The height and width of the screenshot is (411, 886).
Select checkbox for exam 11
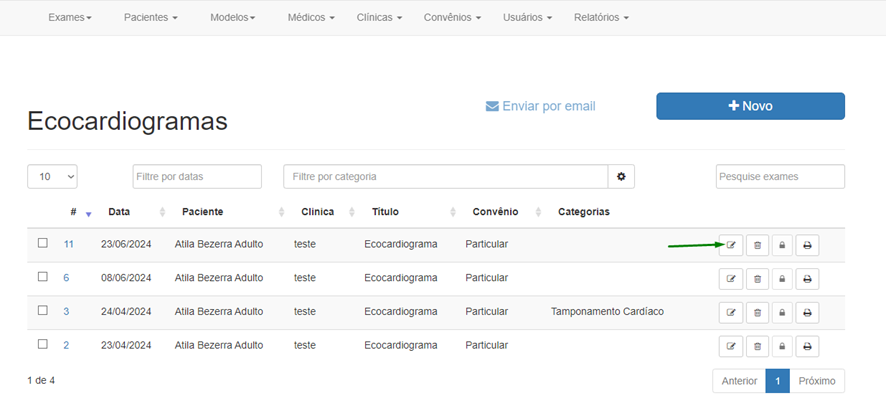(42, 243)
